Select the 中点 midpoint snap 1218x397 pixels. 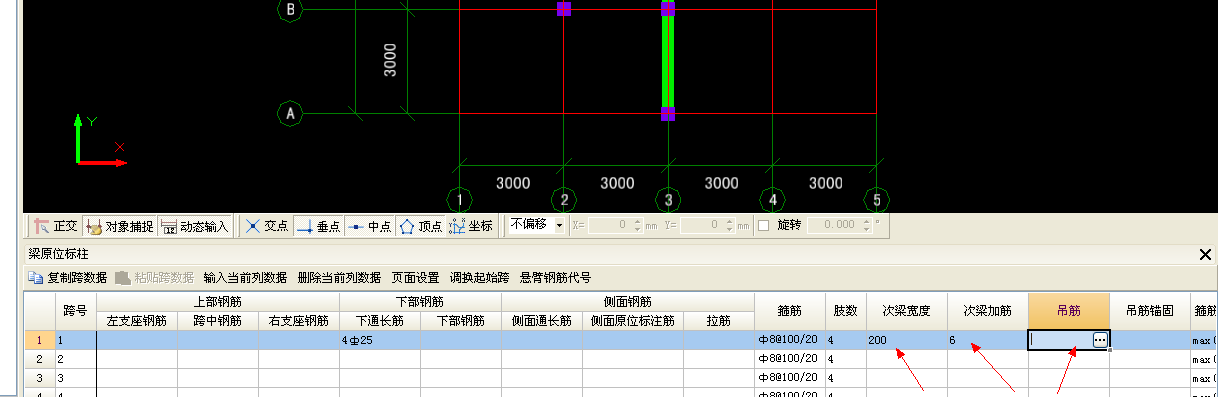point(370,226)
